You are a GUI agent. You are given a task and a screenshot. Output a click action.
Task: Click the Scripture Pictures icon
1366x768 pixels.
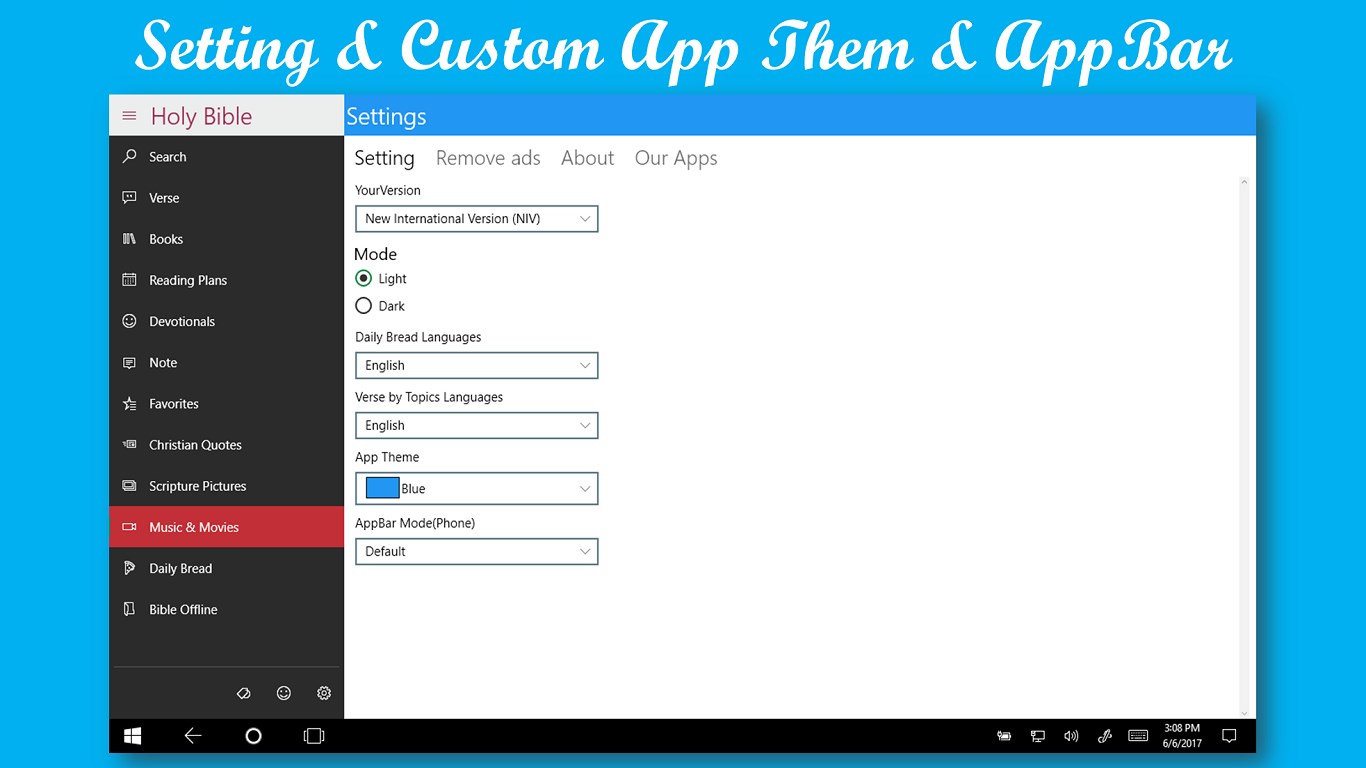click(129, 486)
